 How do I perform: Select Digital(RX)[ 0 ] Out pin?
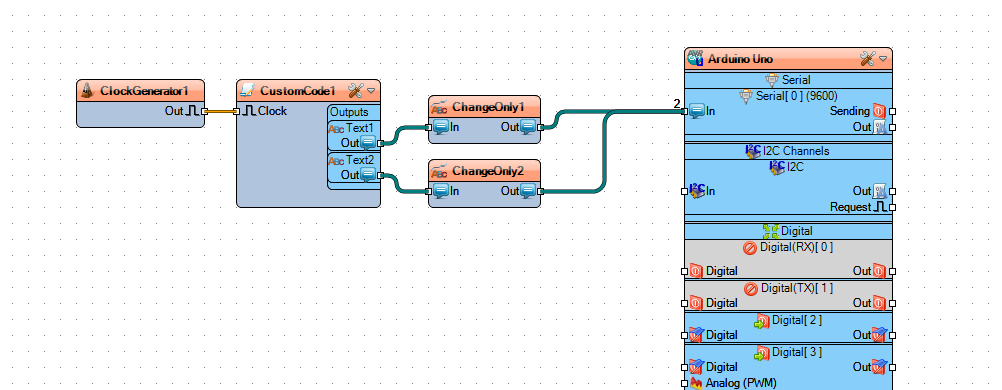pos(879,271)
